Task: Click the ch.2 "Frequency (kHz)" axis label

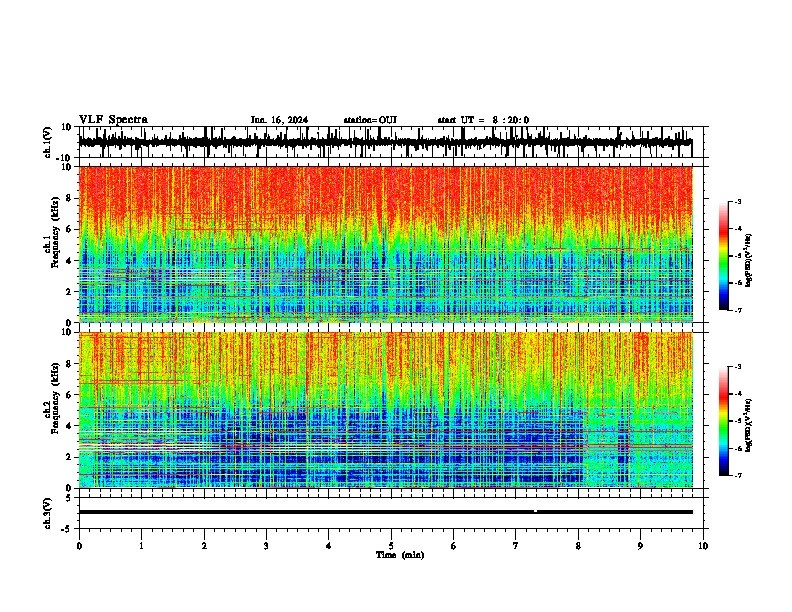Action: click(x=56, y=398)
